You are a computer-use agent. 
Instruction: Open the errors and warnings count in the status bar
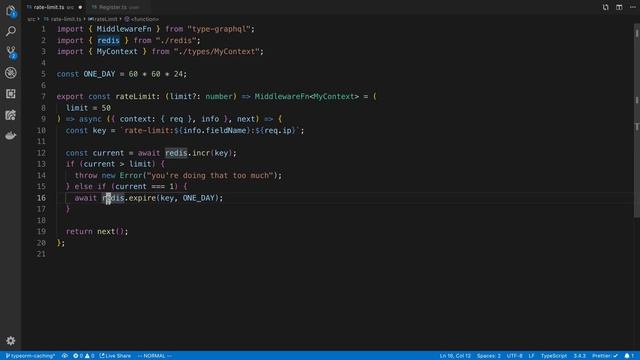(x=84, y=356)
